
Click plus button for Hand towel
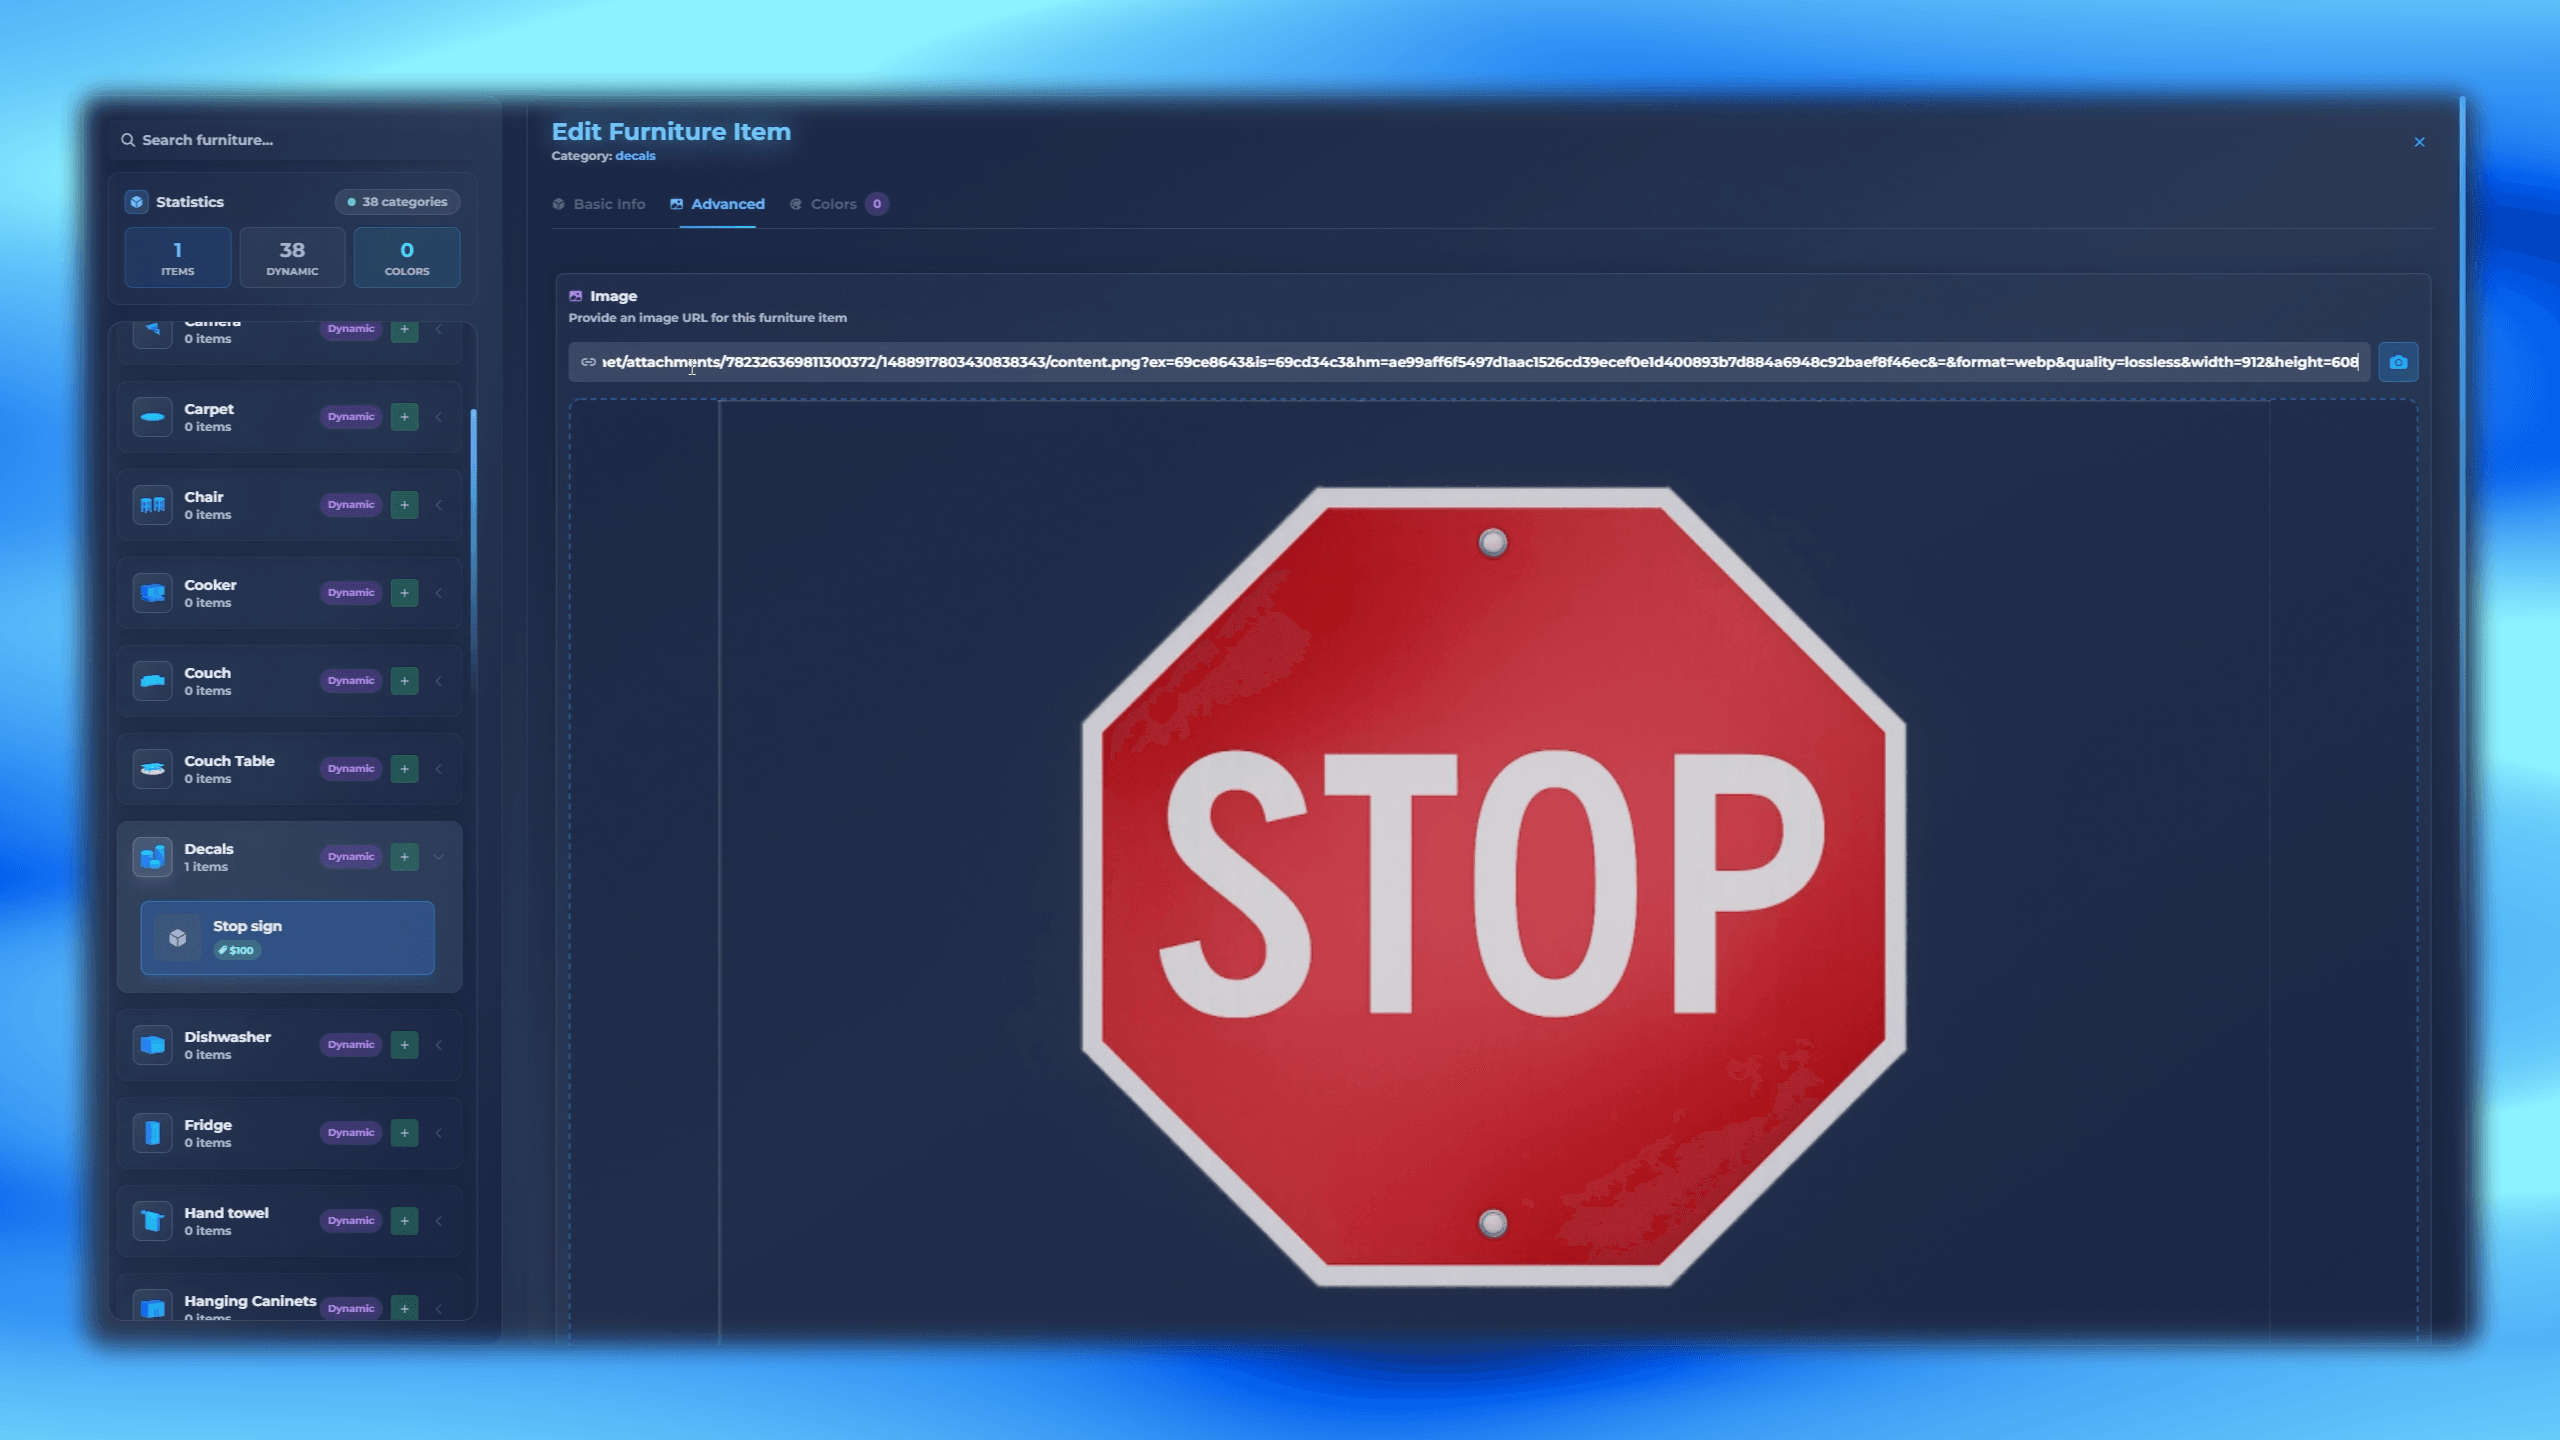pos(404,1221)
